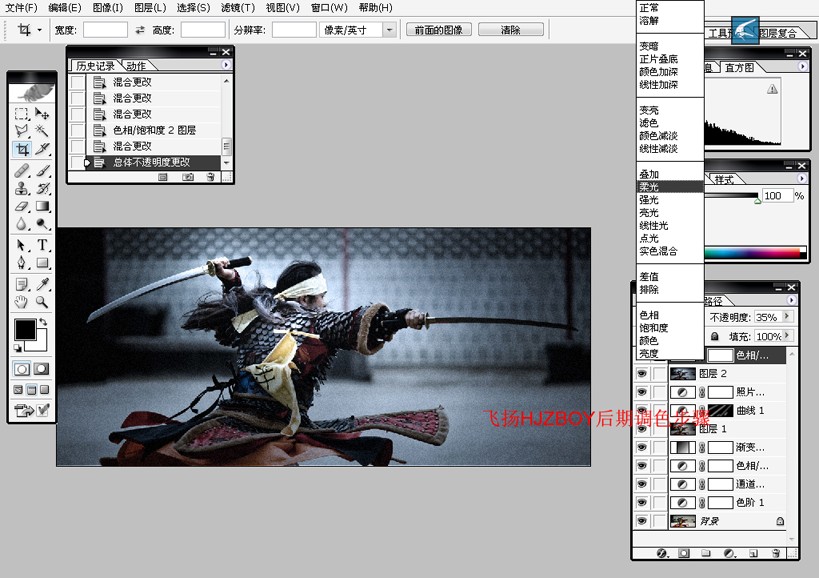Choose 正片叠底 blend mode from list
Screen dimensions: 819x578
pyautogui.click(x=670, y=58)
